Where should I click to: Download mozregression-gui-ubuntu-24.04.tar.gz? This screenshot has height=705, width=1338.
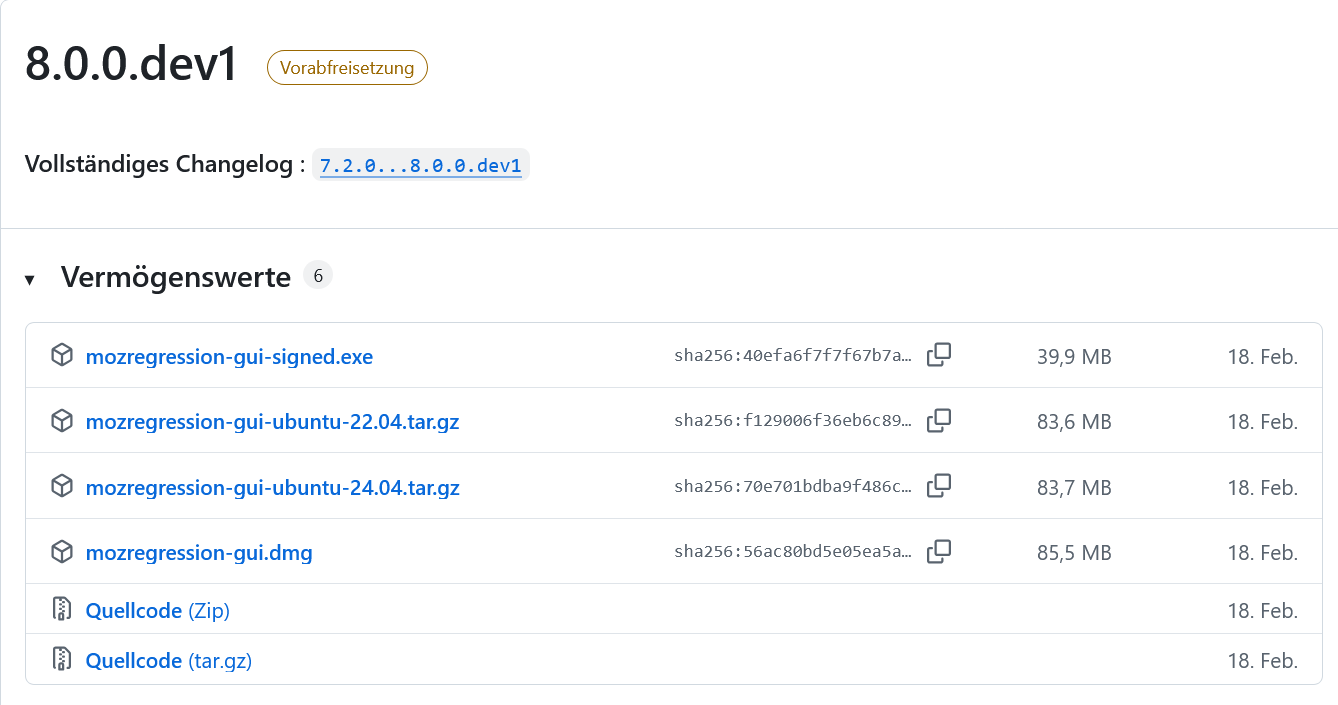pyautogui.click(x=272, y=488)
